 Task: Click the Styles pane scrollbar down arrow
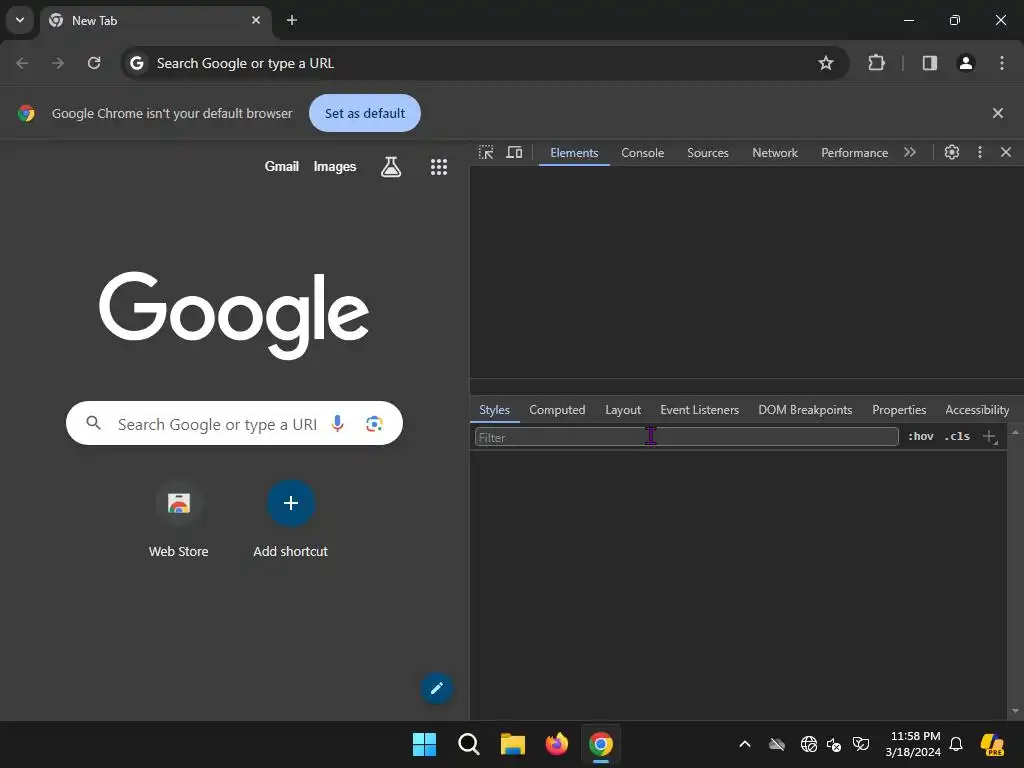coord(1015,711)
